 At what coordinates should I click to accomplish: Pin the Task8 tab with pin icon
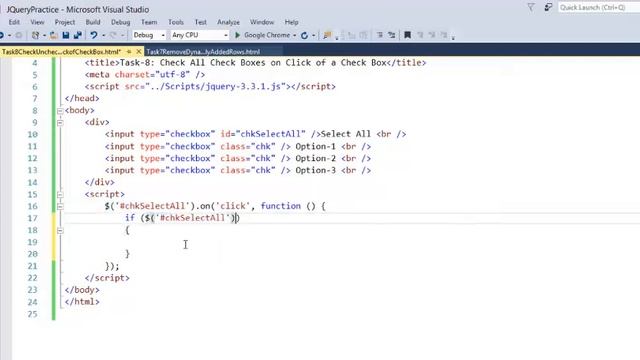point(129,51)
